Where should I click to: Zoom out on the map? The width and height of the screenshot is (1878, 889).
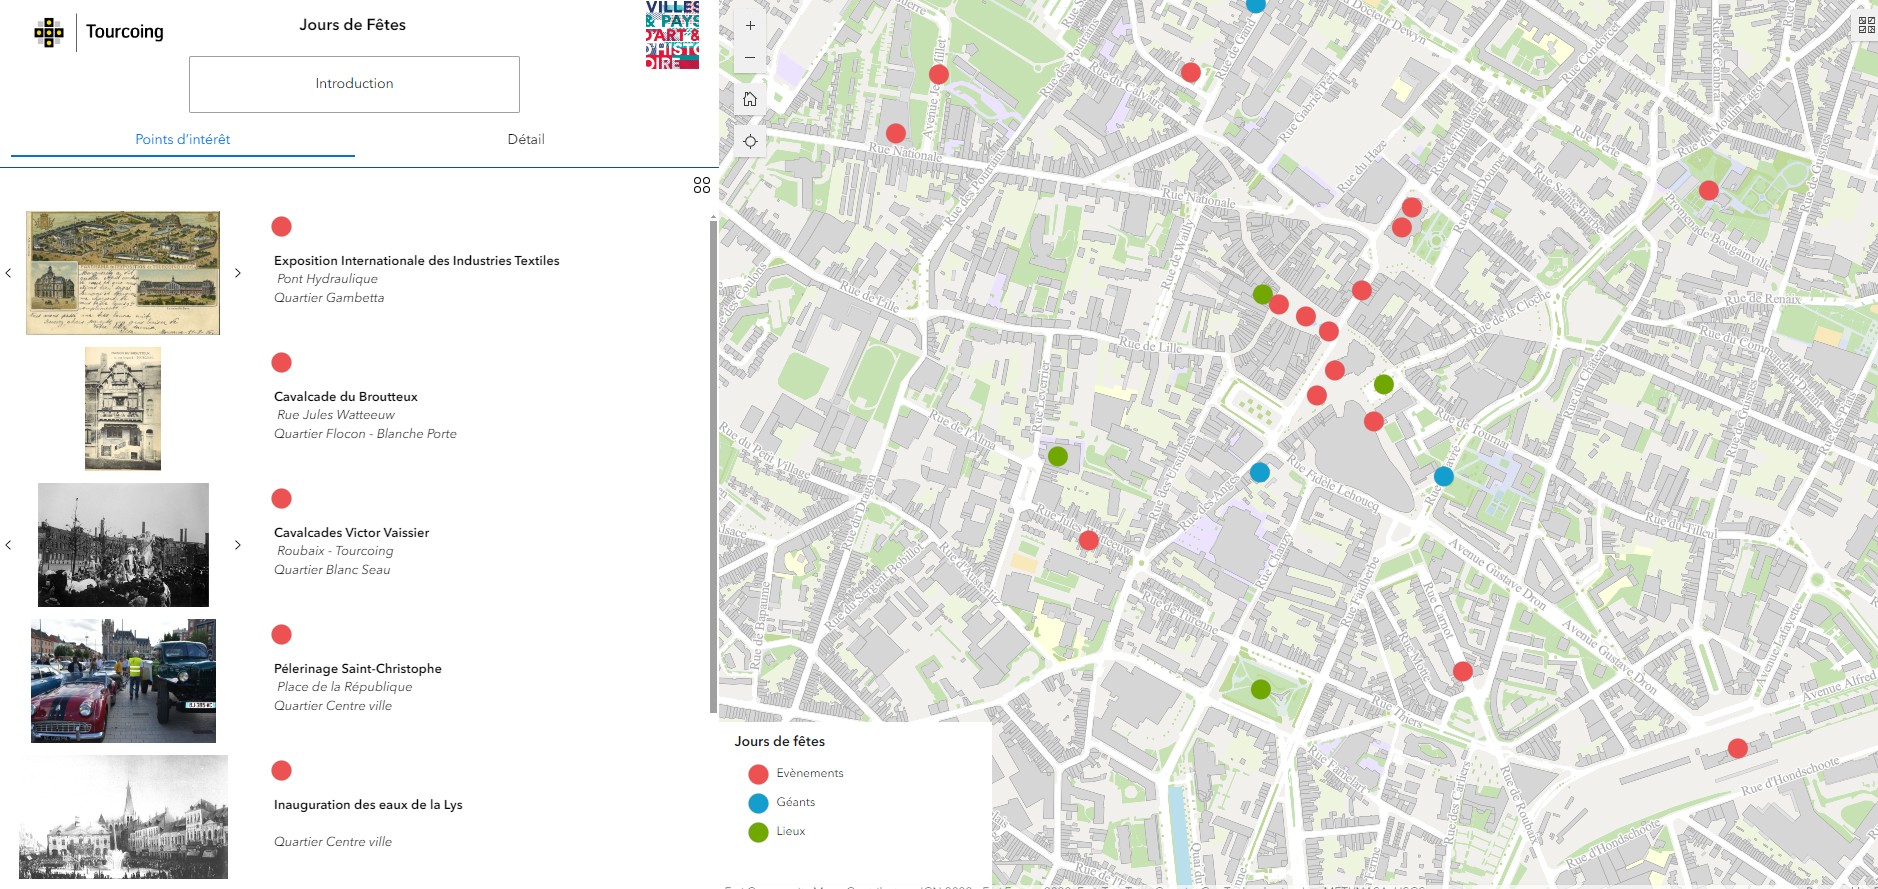point(750,58)
